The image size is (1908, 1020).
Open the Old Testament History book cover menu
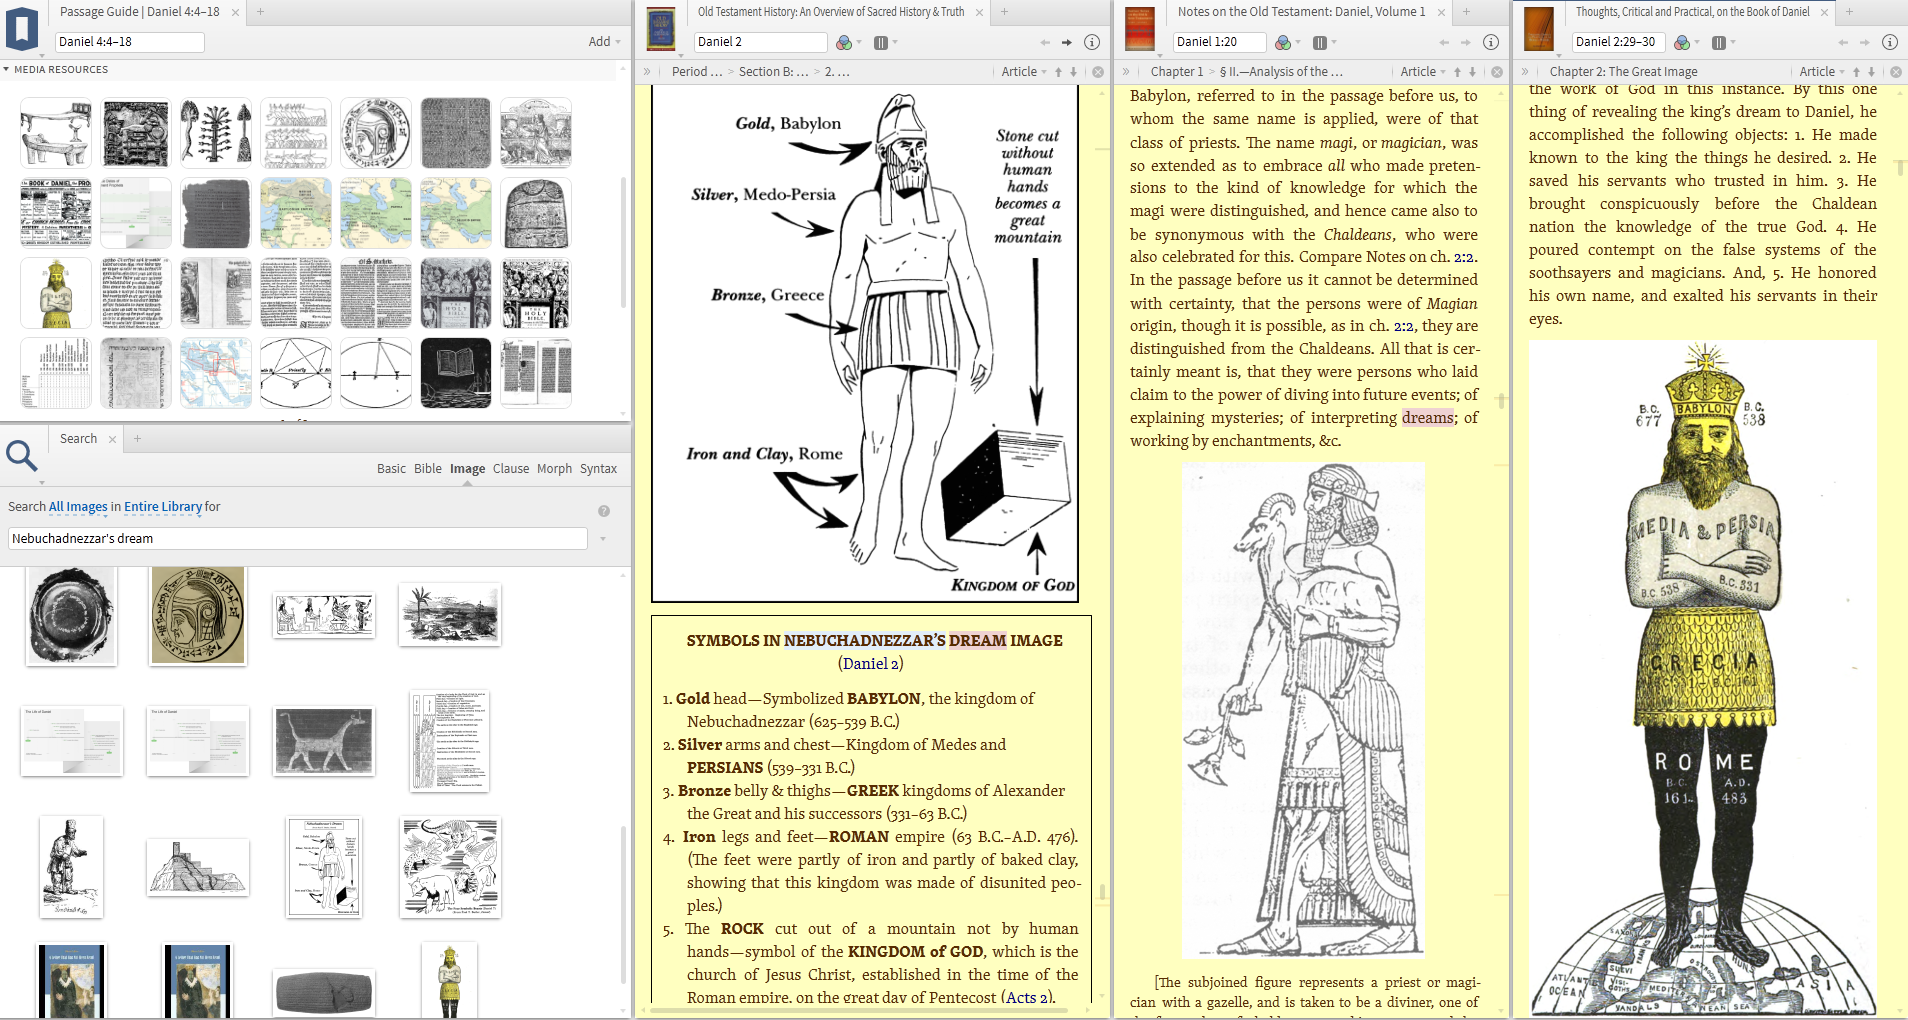pyautogui.click(x=661, y=28)
